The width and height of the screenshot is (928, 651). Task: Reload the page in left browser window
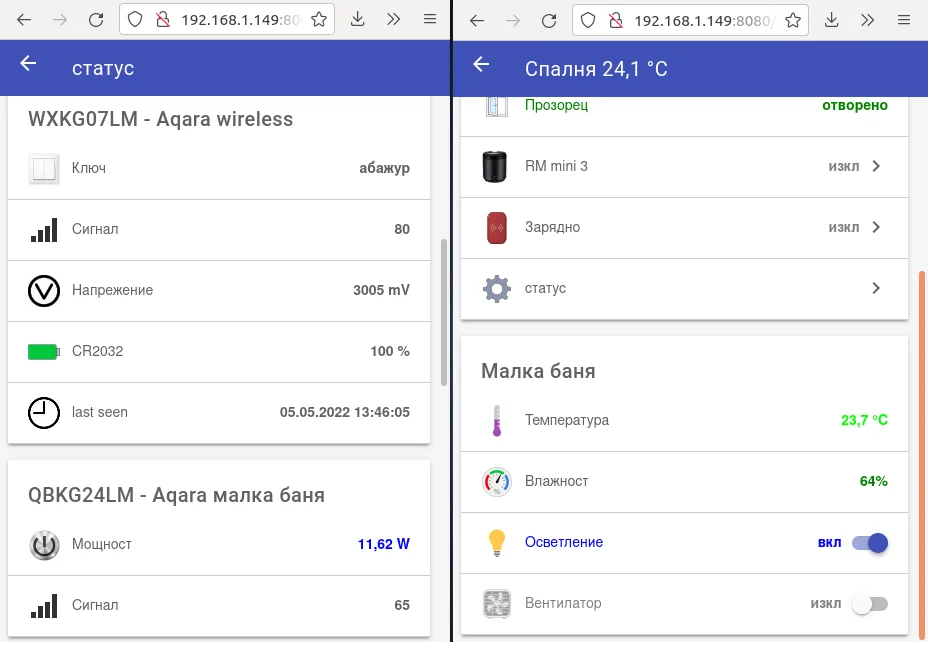[96, 20]
